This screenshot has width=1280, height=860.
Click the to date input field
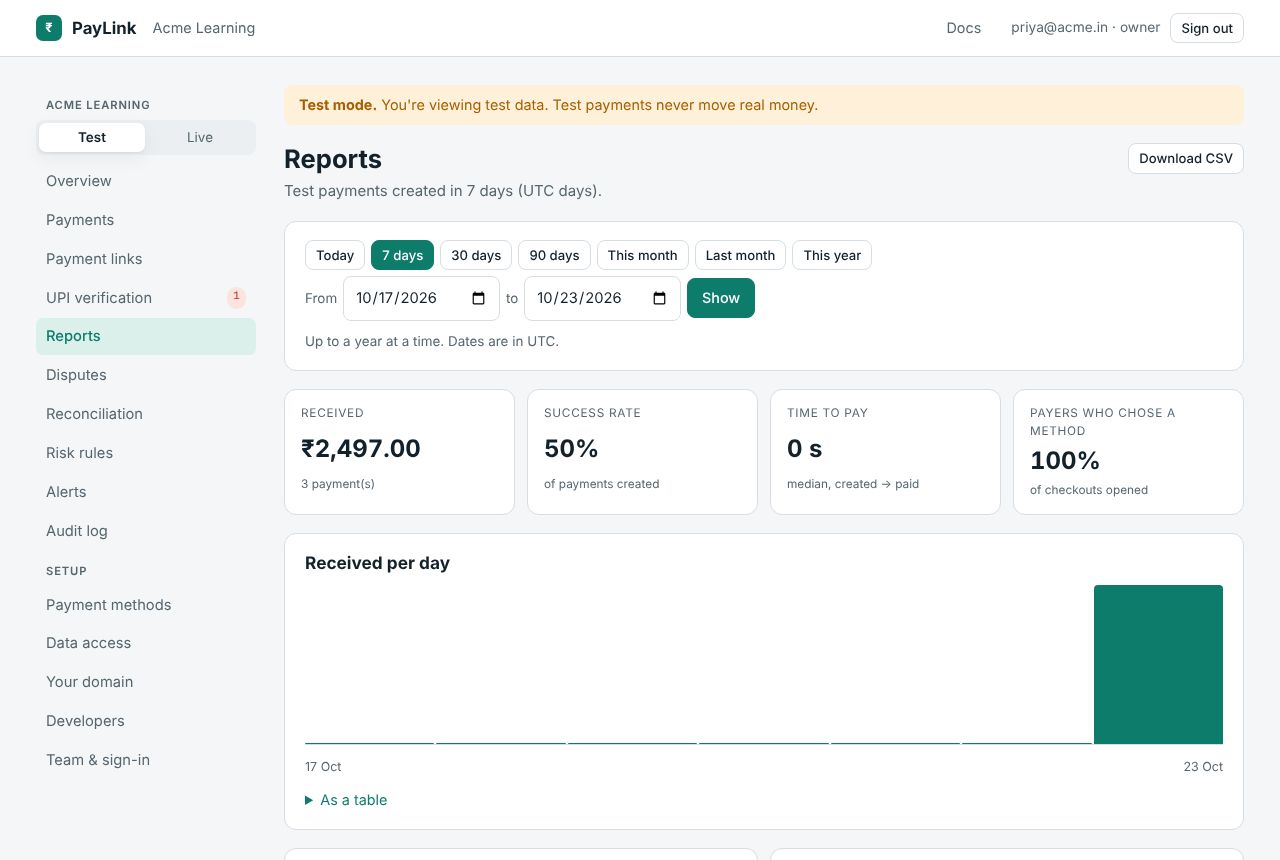point(602,298)
